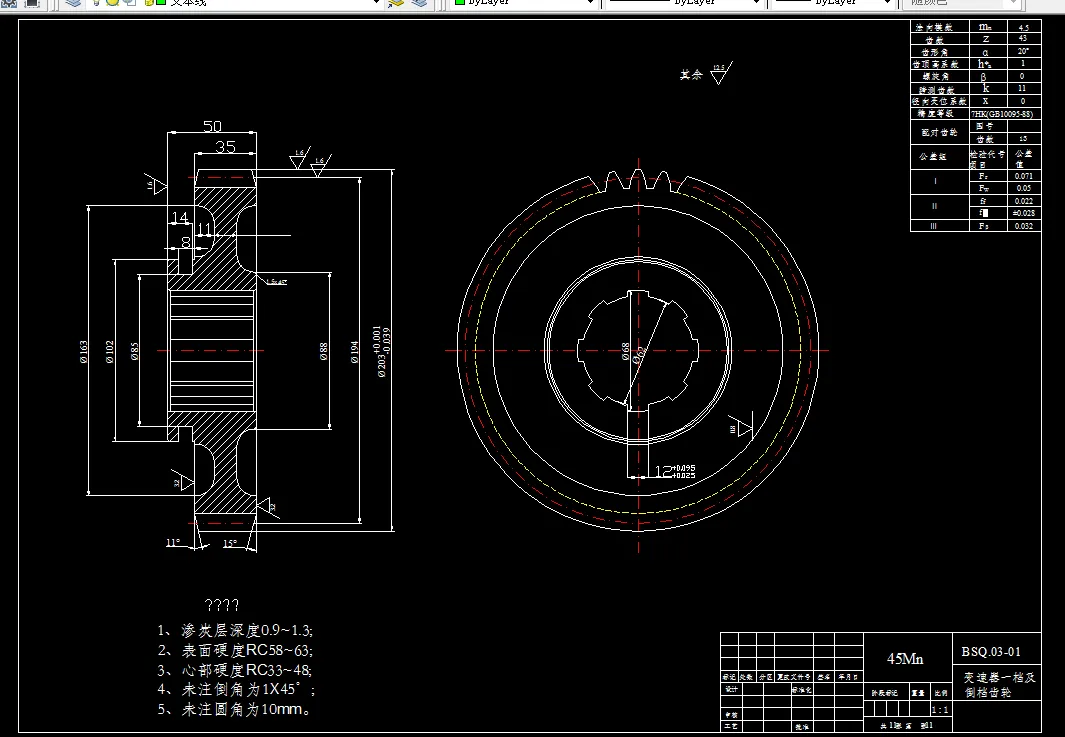Select the 20° pressure angle value in table
Screen dimensions: 1065x737
coord(1024,51)
